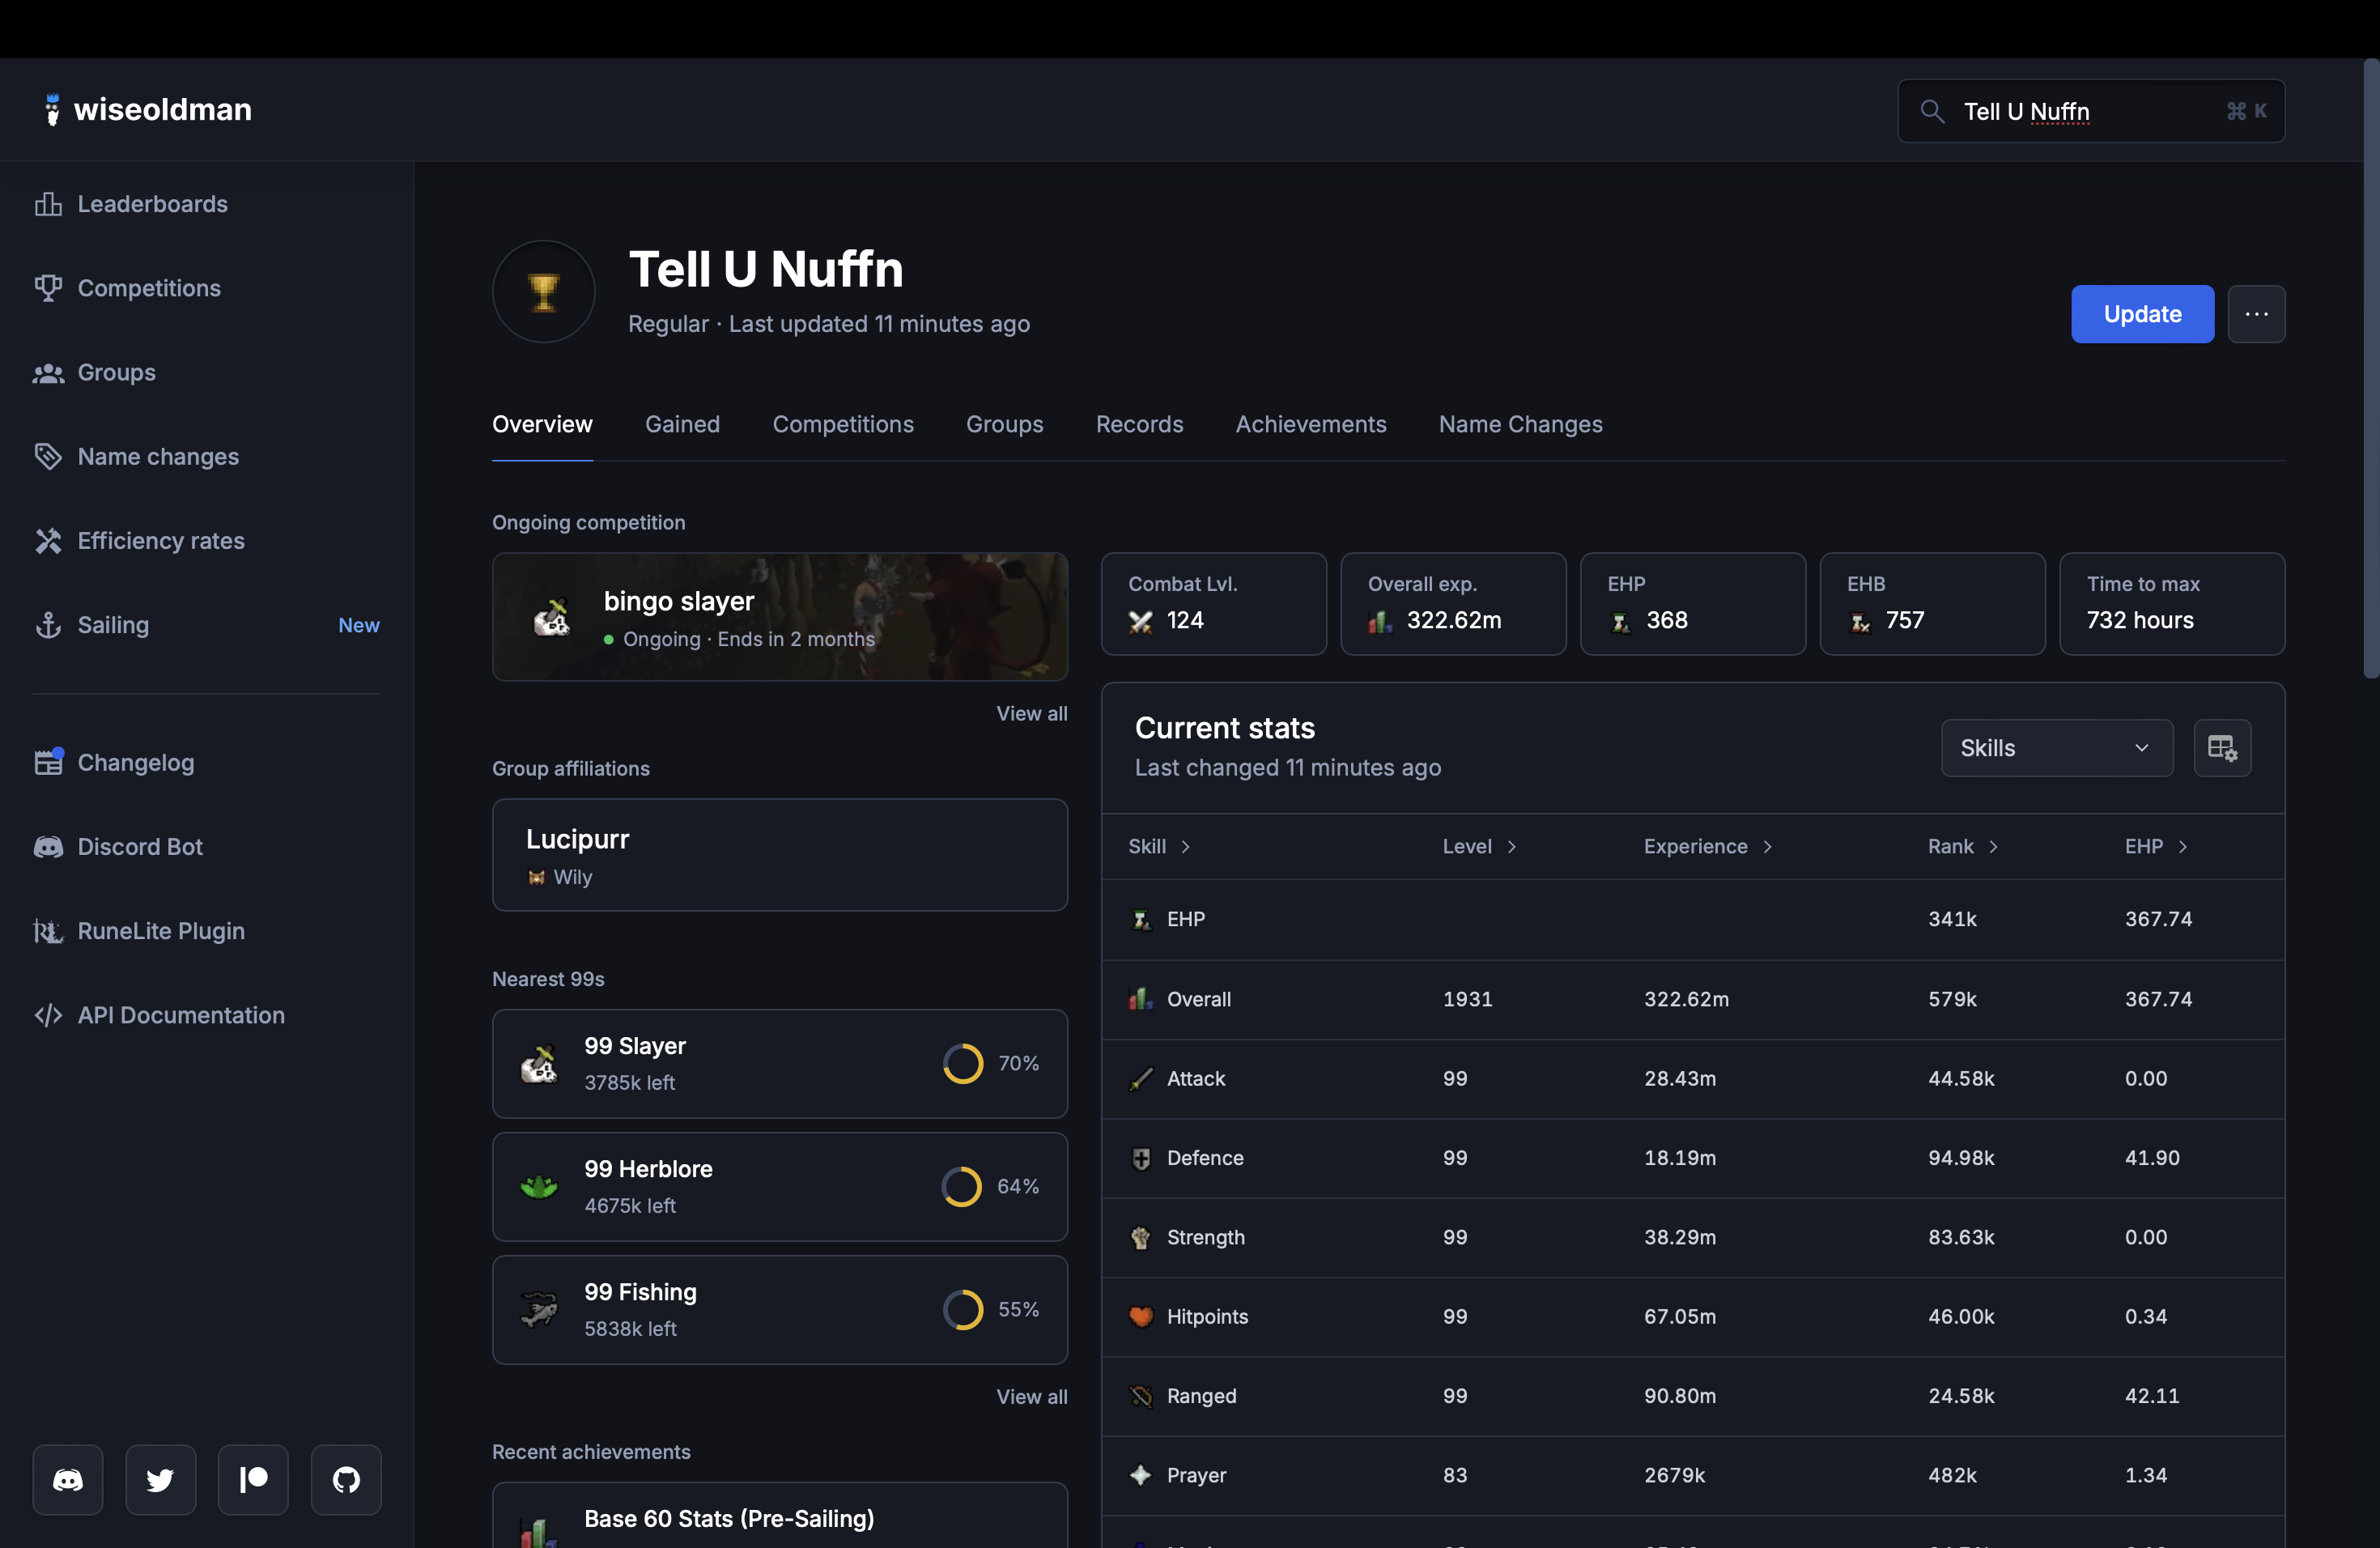Screen dimensions: 2380x1548
Task: Sort table by Experience column header
Action: click(x=1695, y=847)
